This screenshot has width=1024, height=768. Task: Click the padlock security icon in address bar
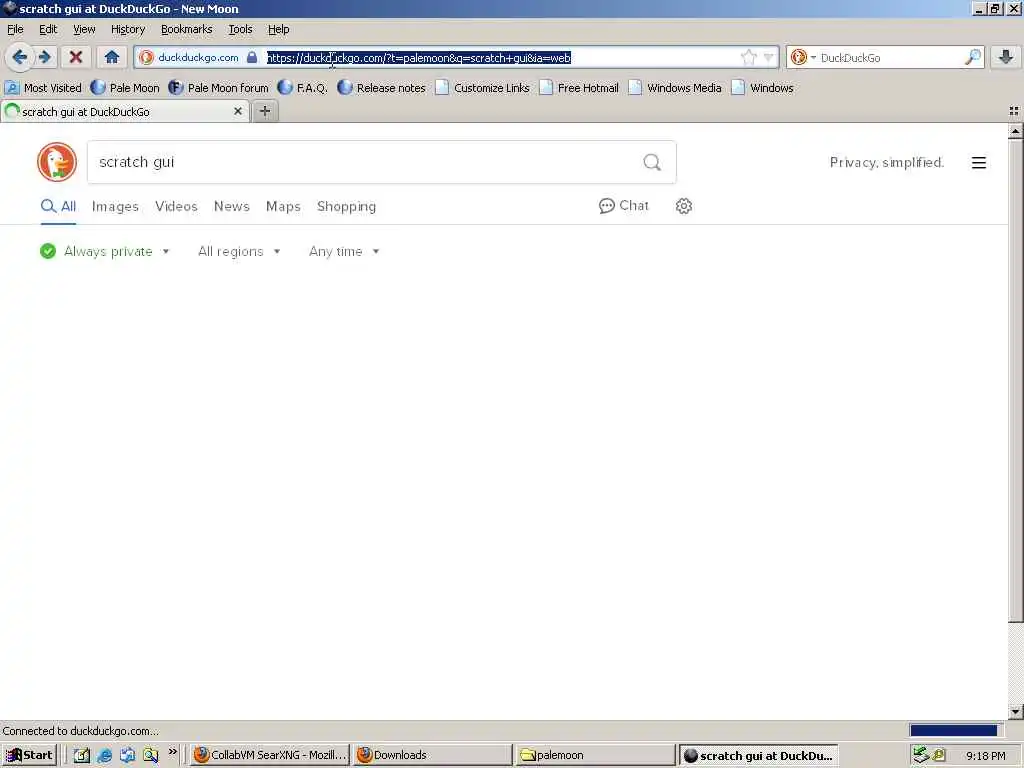(252, 57)
